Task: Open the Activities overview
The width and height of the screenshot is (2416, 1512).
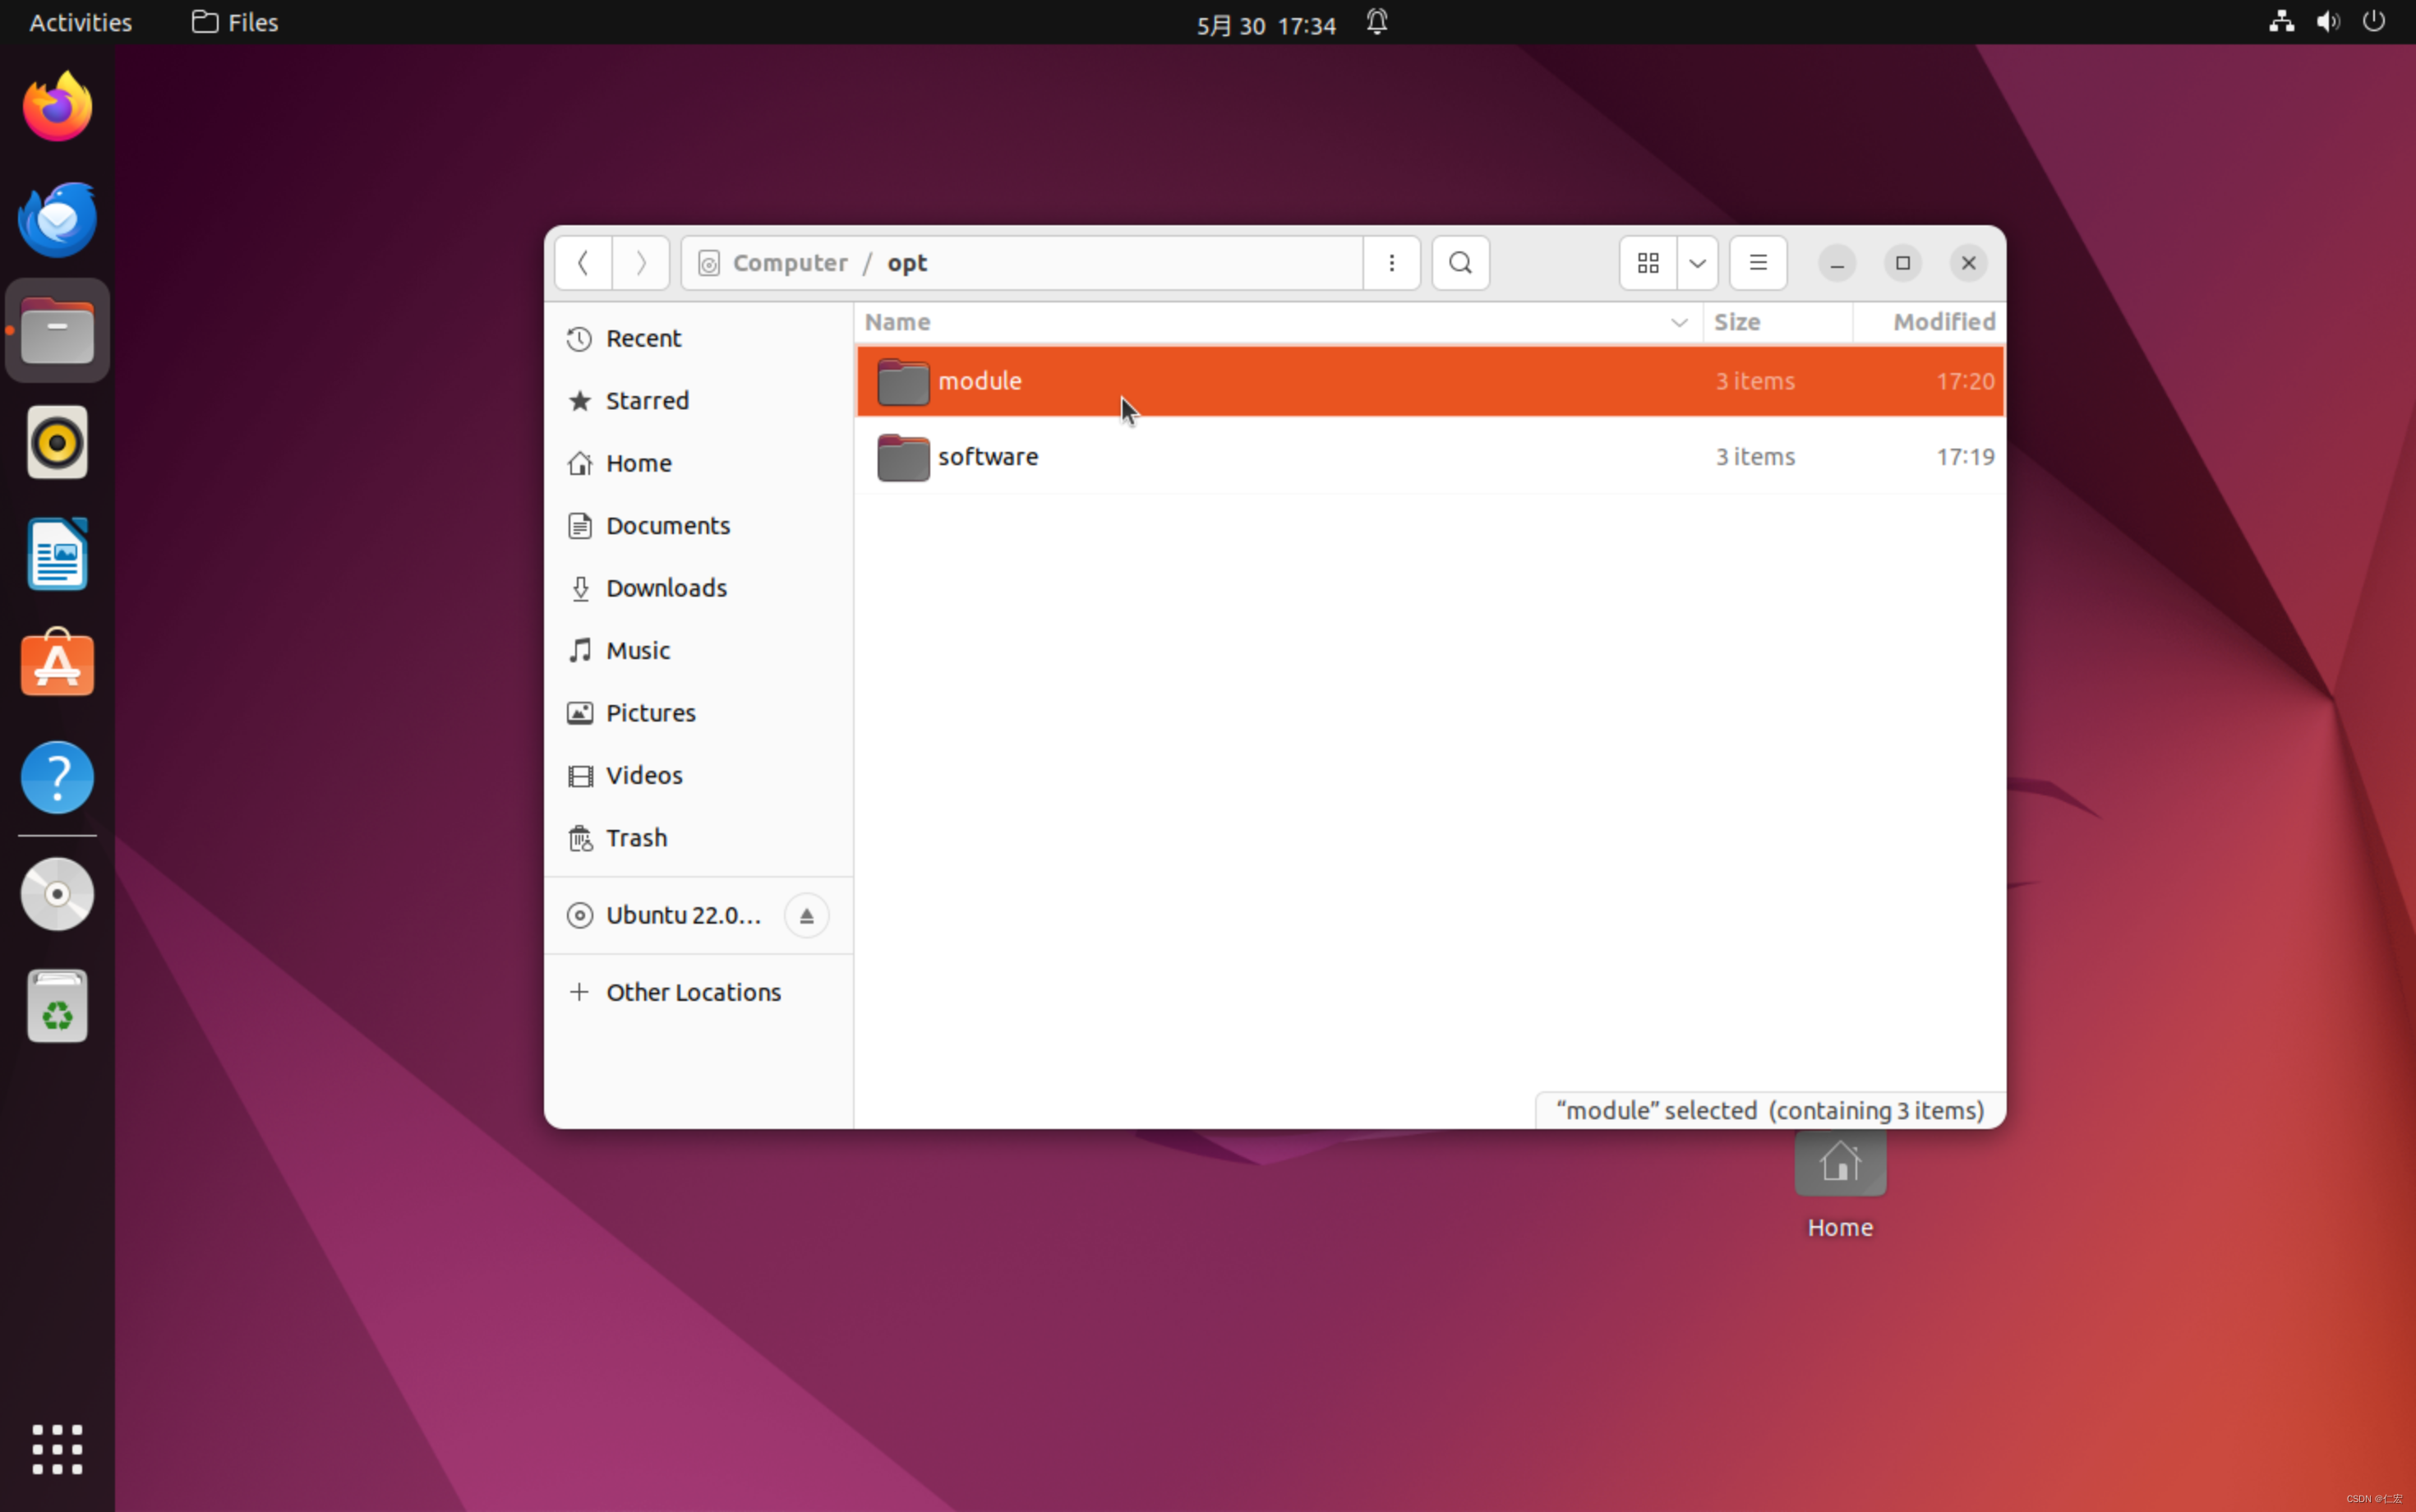Action: (79, 22)
